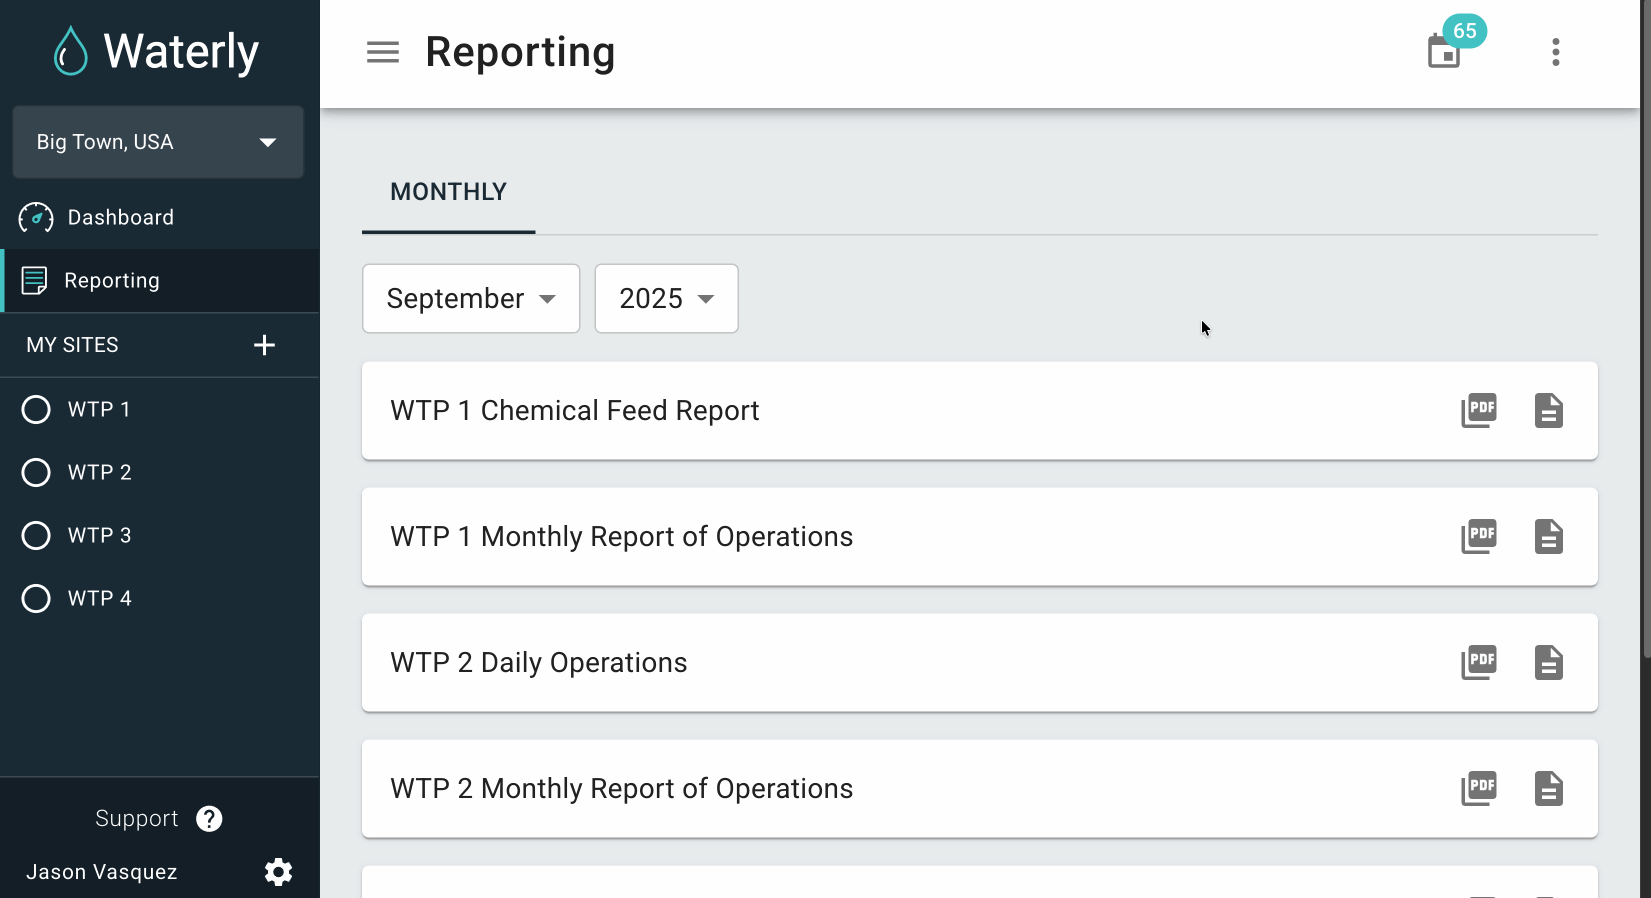The image size is (1651, 898).
Task: Switch to the MONTHLY tab
Action: [x=448, y=192]
